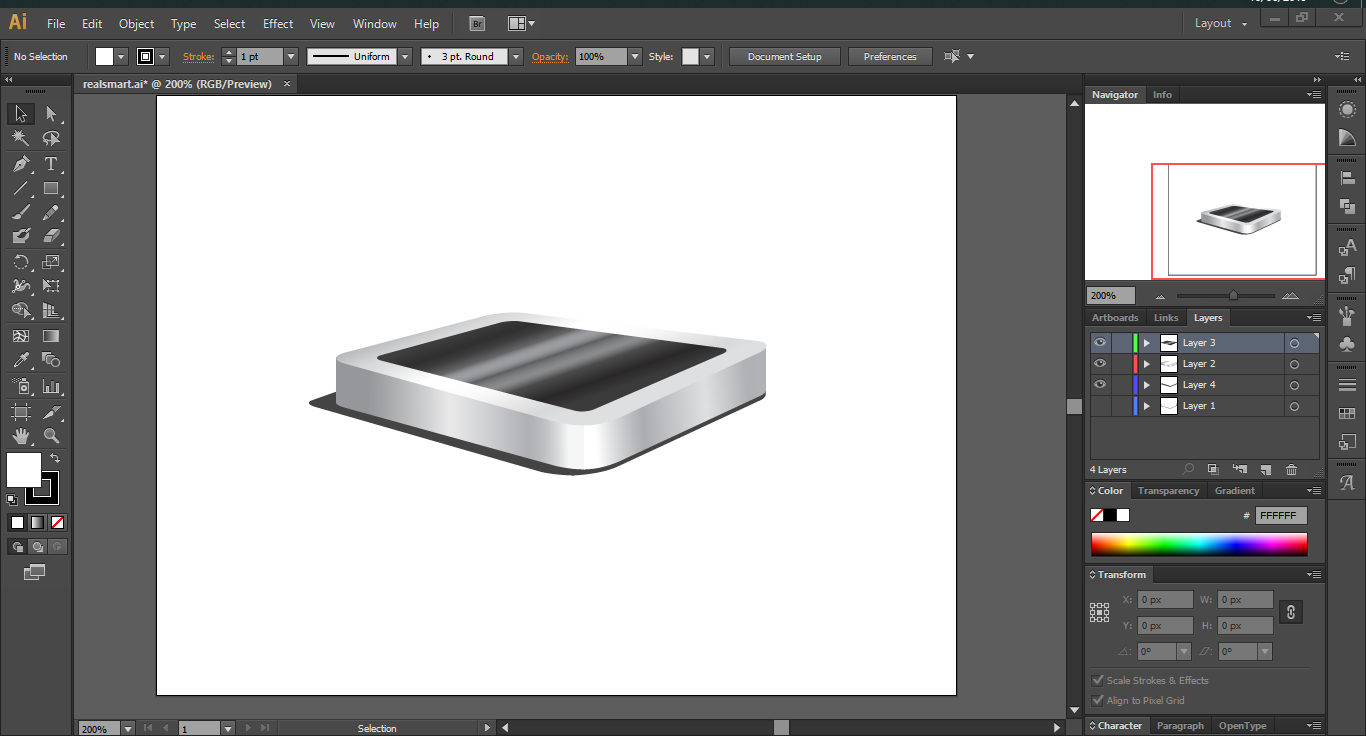Image resolution: width=1366 pixels, height=736 pixels.
Task: Select the Eyedropper tool
Action: pyautogui.click(x=21, y=361)
